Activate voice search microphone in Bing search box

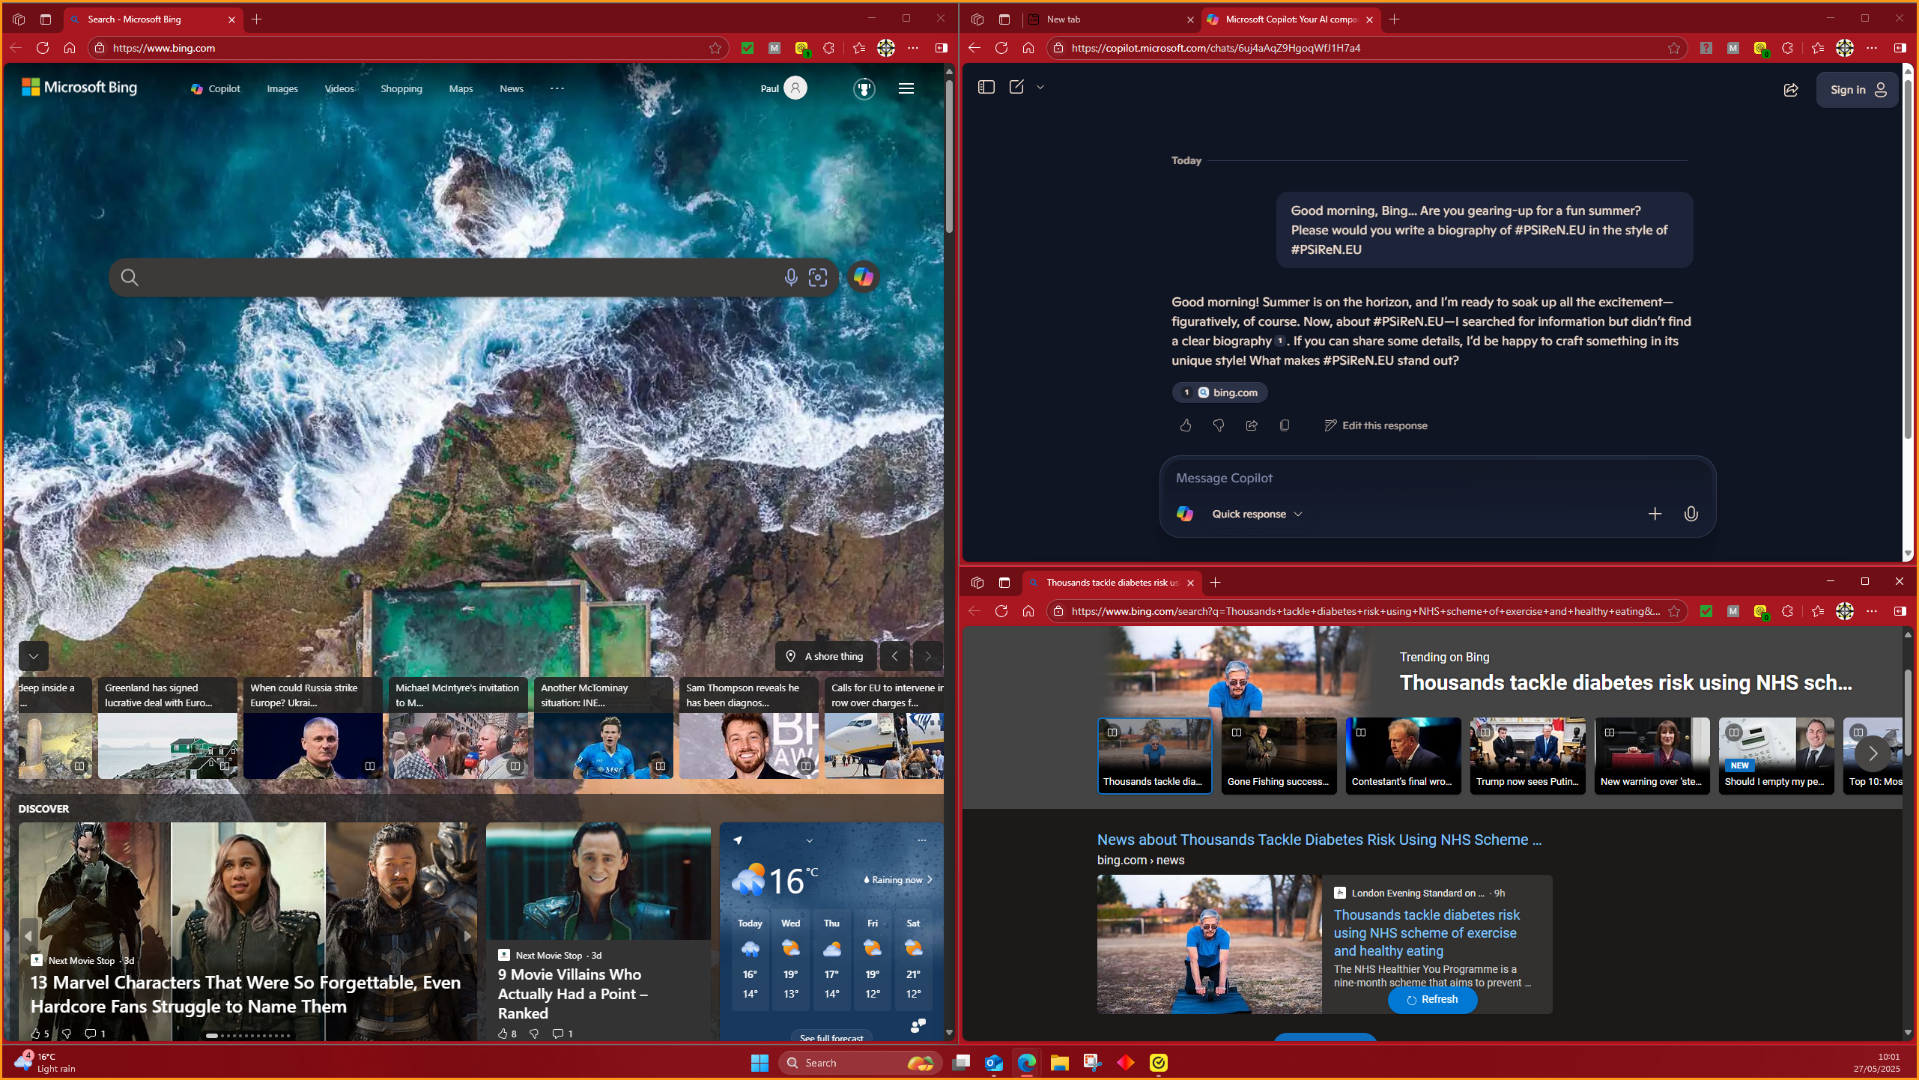[790, 277]
